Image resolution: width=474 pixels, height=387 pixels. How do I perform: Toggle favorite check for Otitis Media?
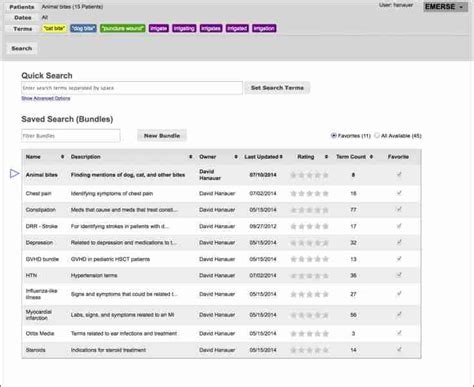(399, 333)
